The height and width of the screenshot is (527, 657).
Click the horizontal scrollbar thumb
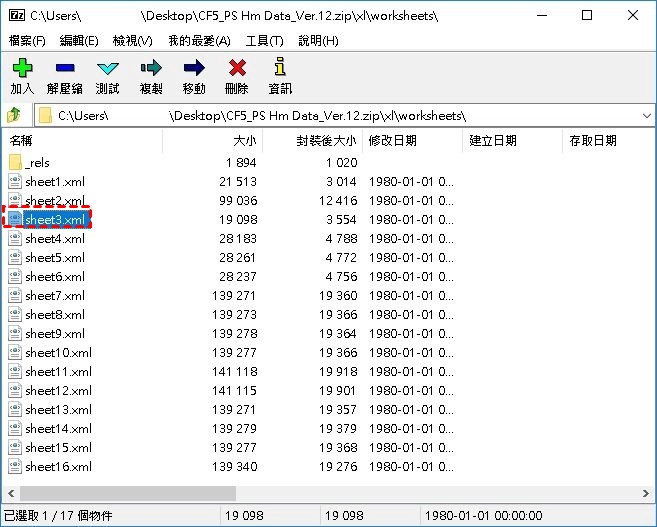pyautogui.click(x=128, y=493)
